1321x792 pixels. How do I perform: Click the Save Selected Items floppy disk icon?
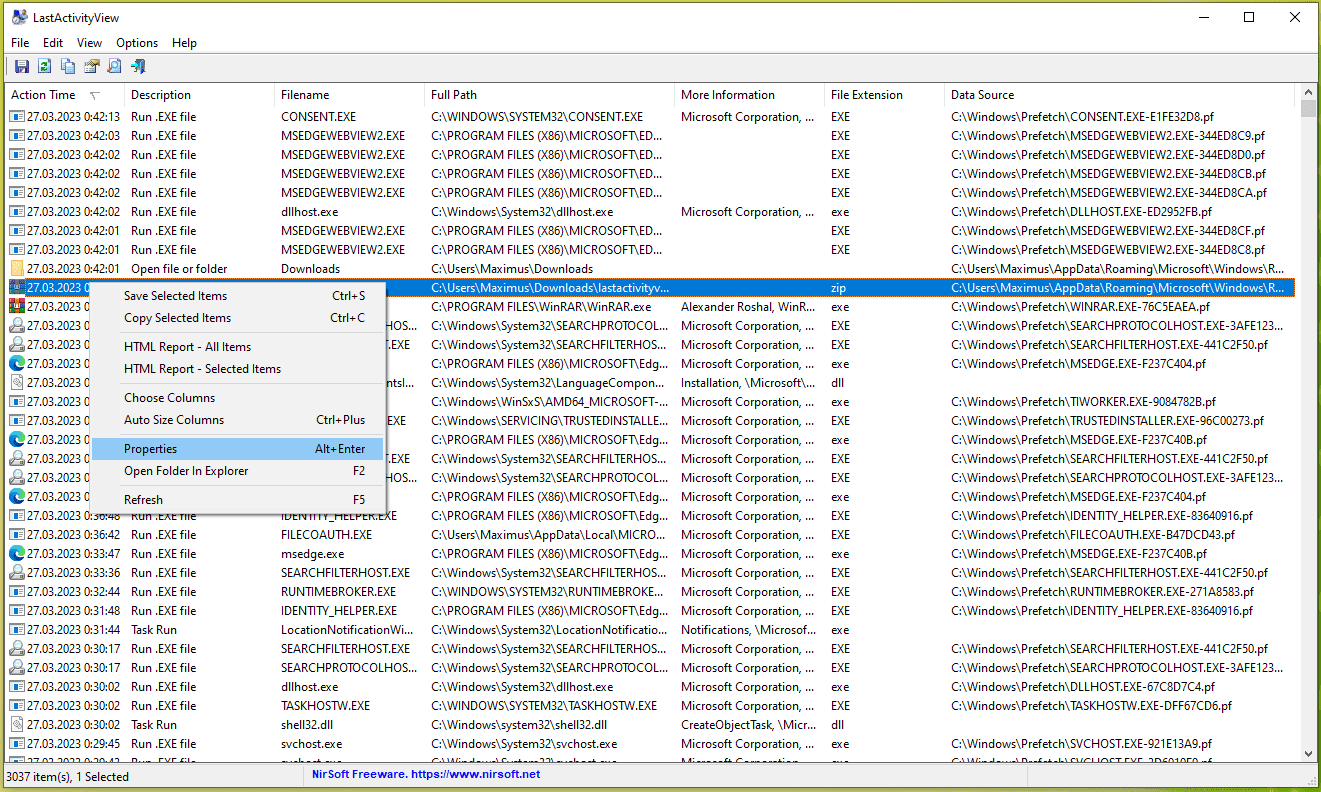tap(21, 66)
